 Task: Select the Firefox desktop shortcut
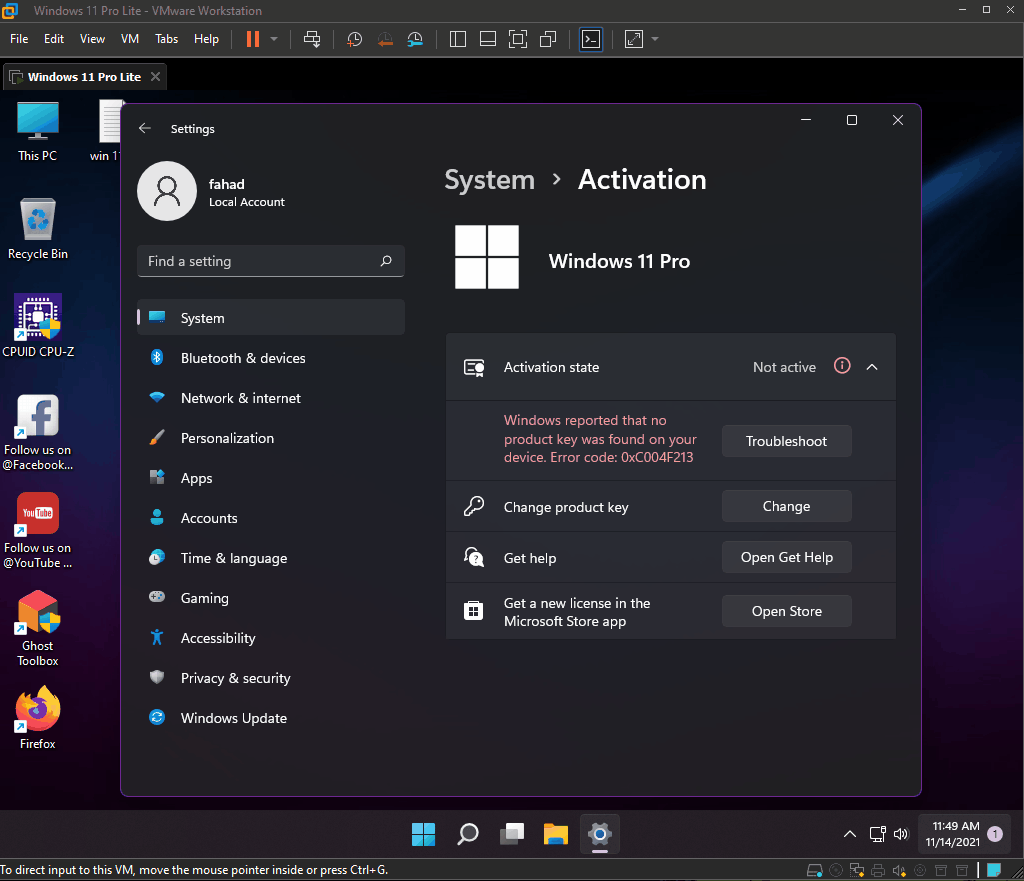(38, 718)
